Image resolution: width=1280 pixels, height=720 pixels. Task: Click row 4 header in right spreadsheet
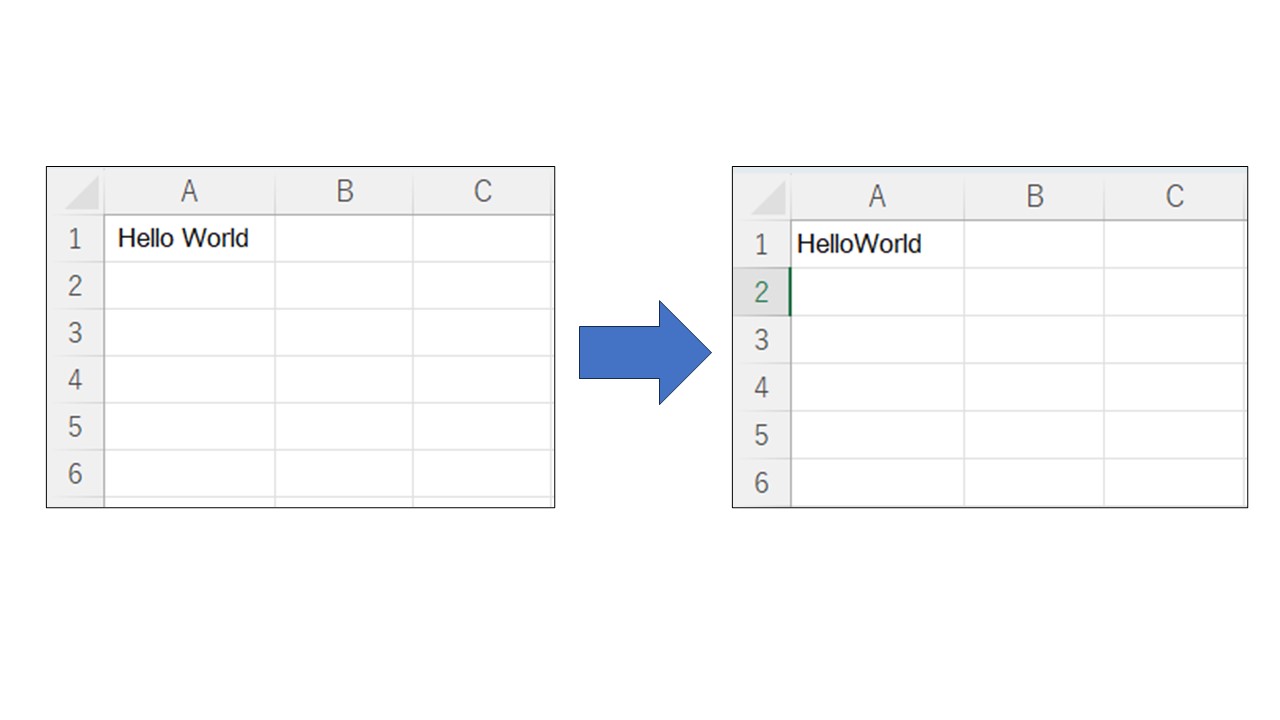(761, 387)
